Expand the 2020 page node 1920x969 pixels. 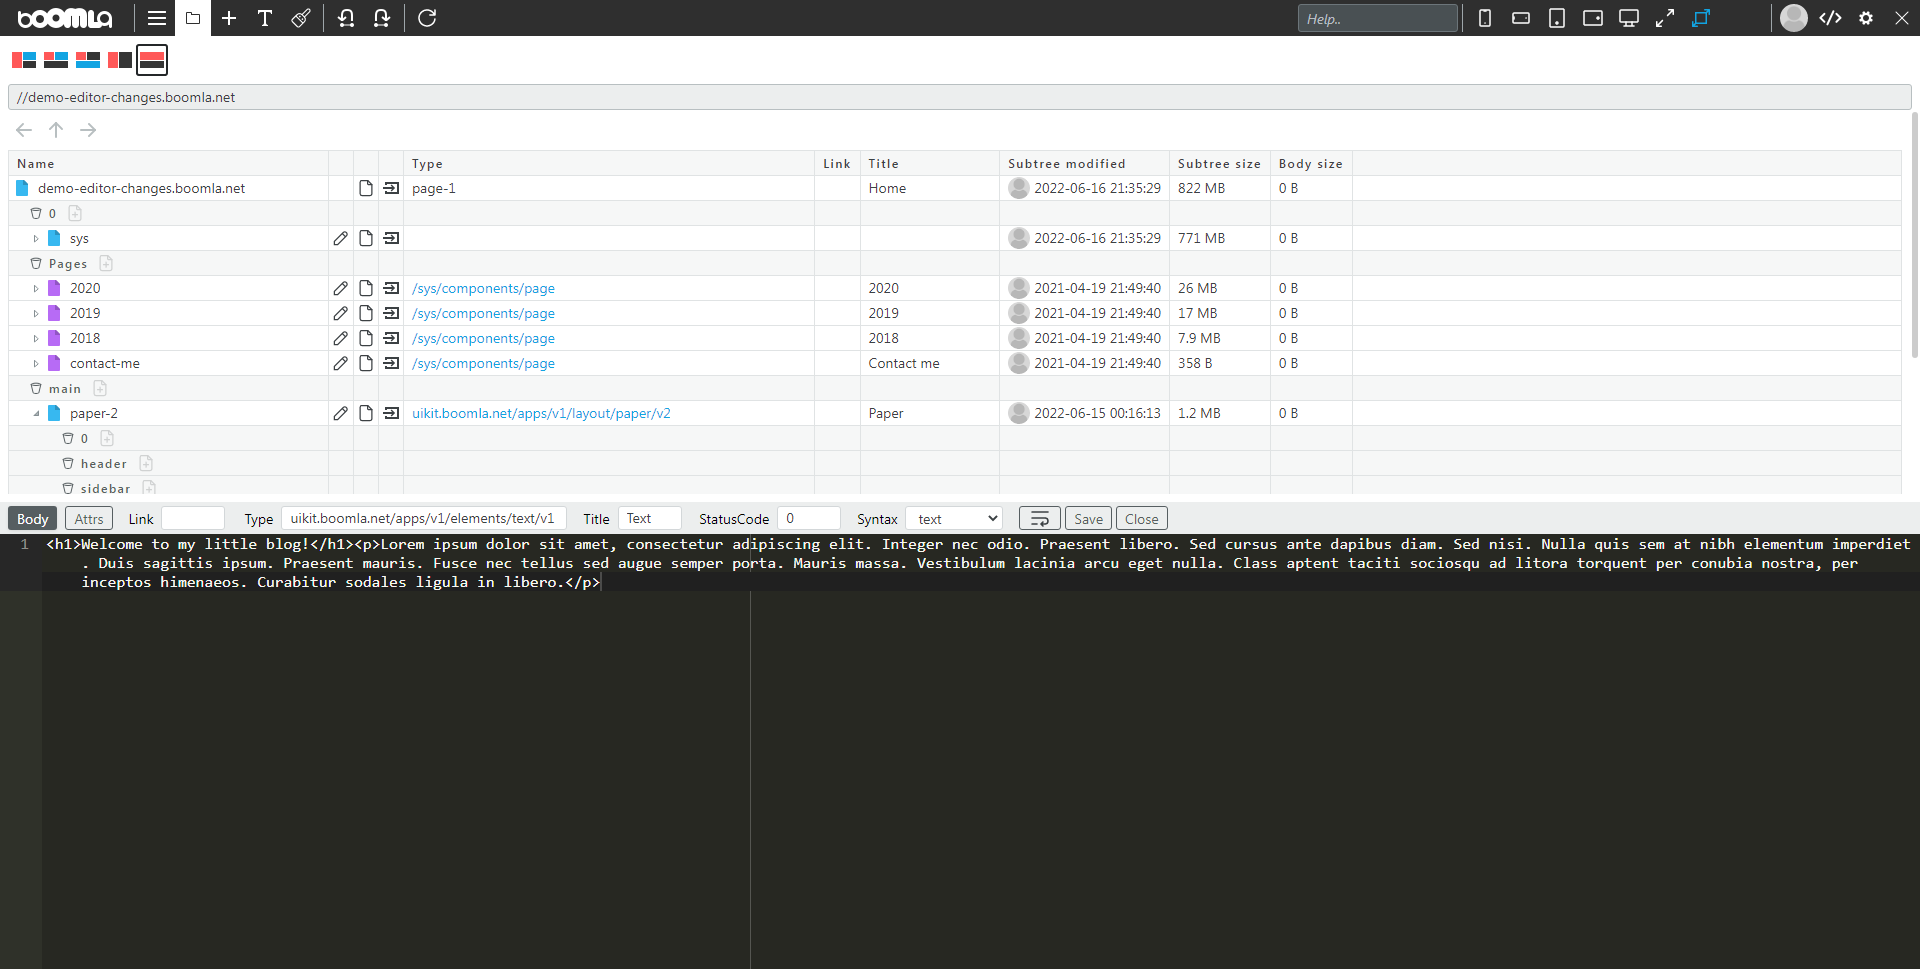click(36, 288)
